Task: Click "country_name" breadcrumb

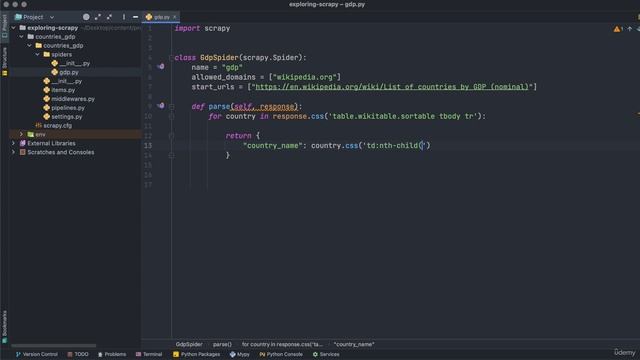Action: (354, 344)
